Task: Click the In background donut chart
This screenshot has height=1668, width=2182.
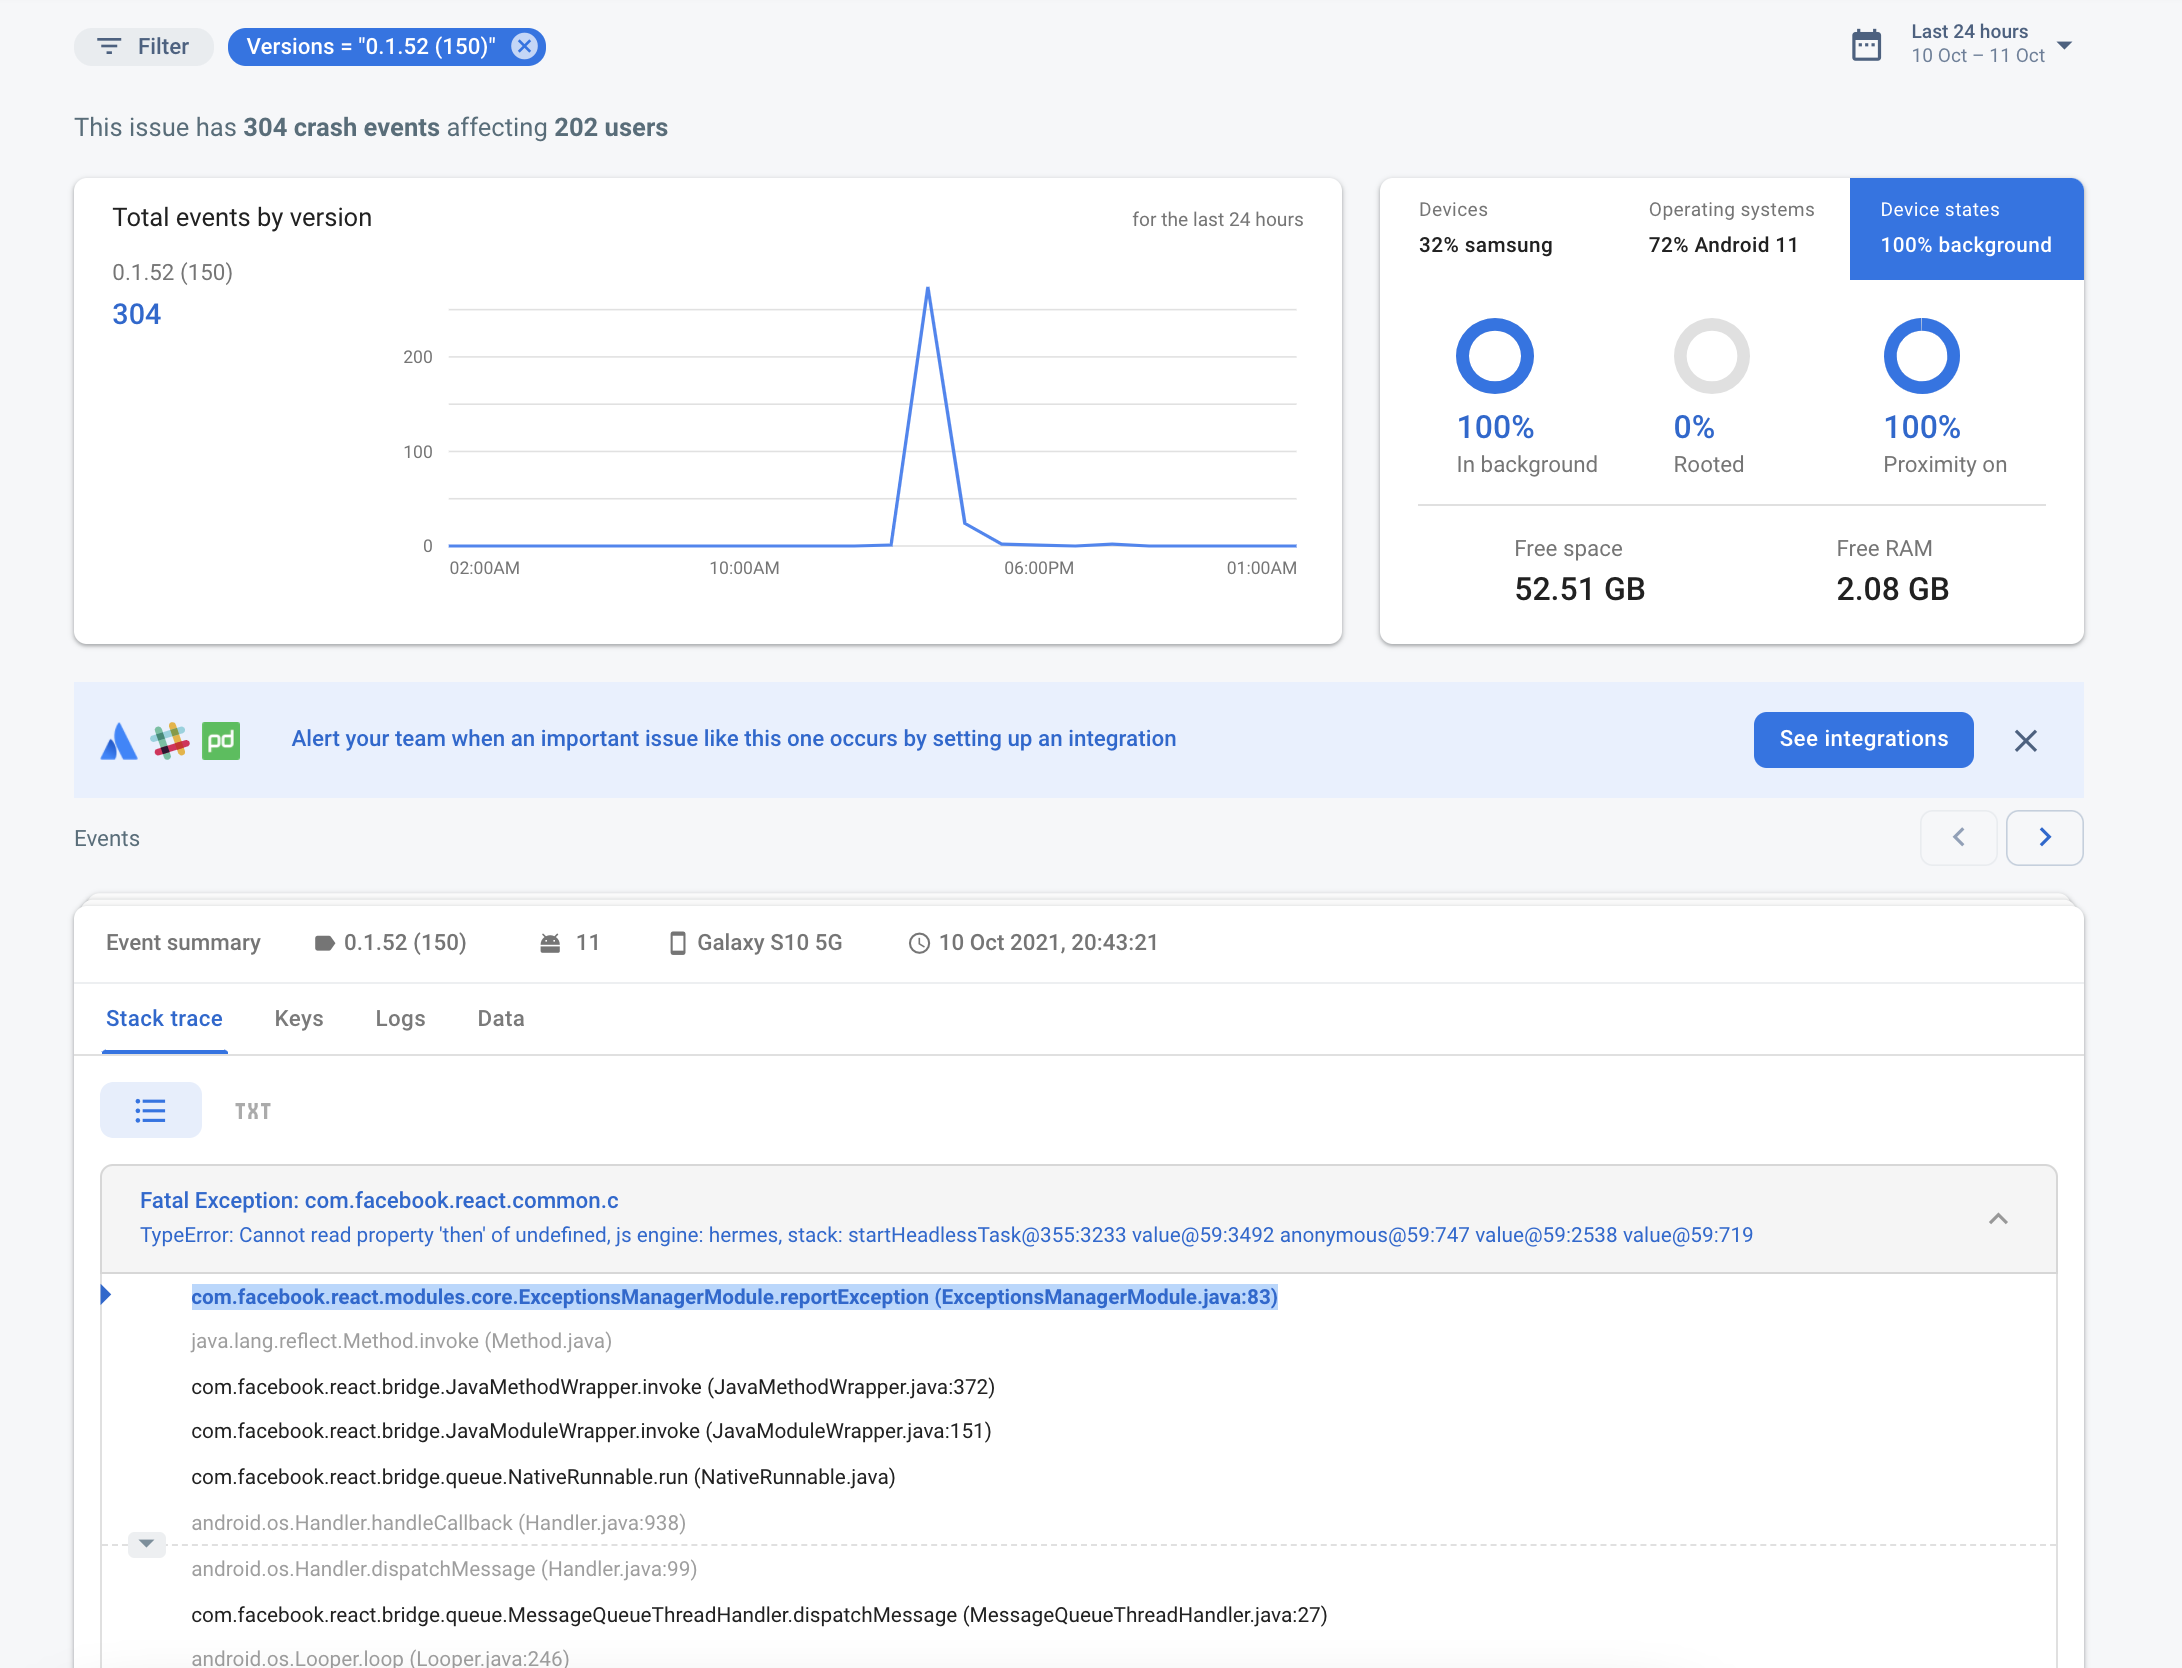Action: click(1495, 356)
